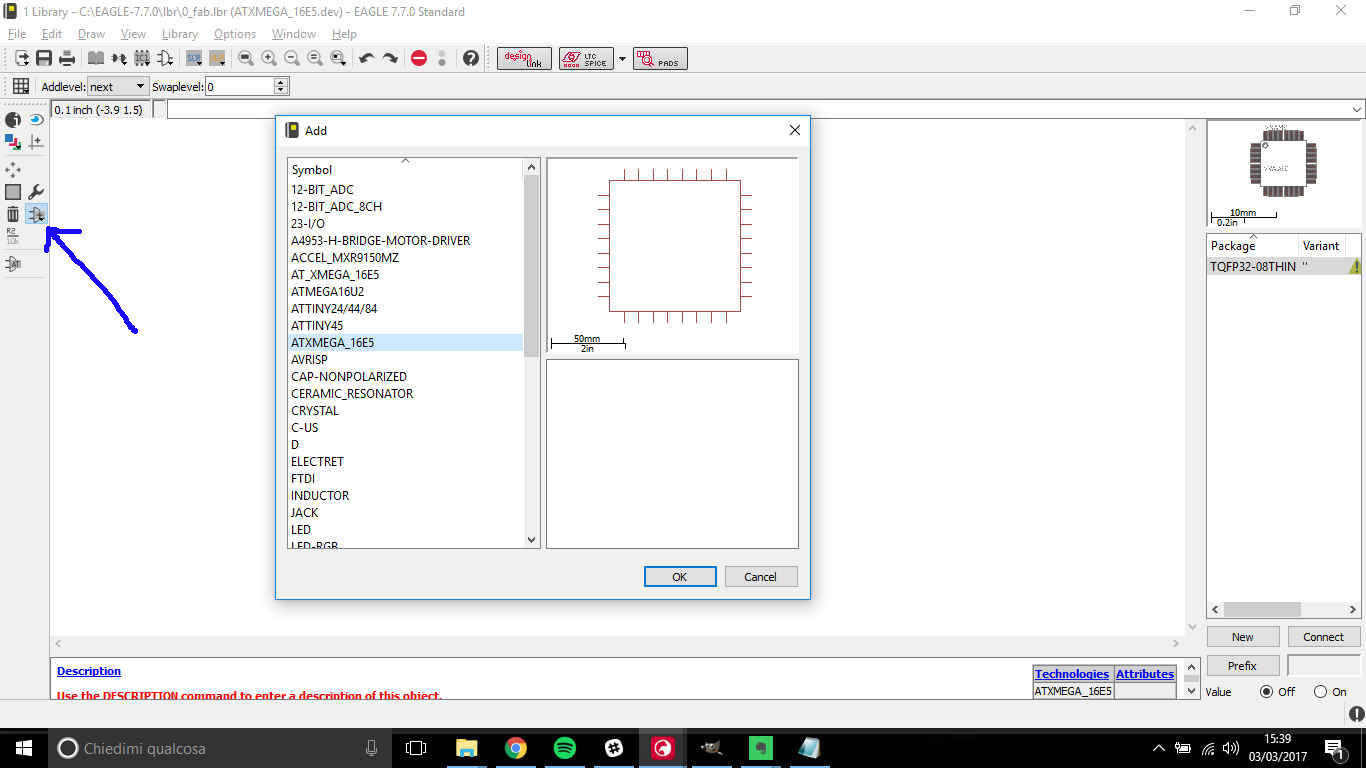Expand the arrow next to LTC Spice
The width and height of the screenshot is (1366, 768).
pyautogui.click(x=622, y=59)
